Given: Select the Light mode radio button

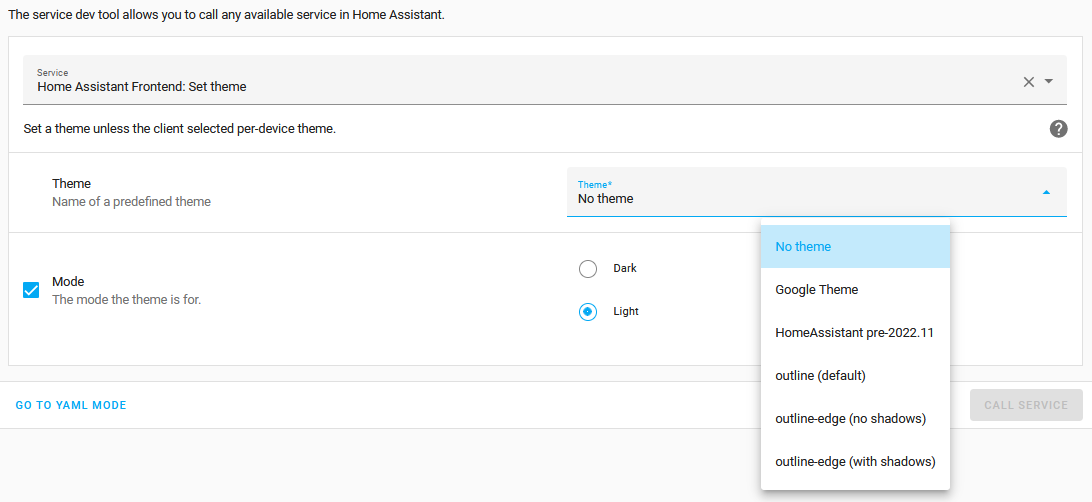Looking at the screenshot, I should (588, 312).
